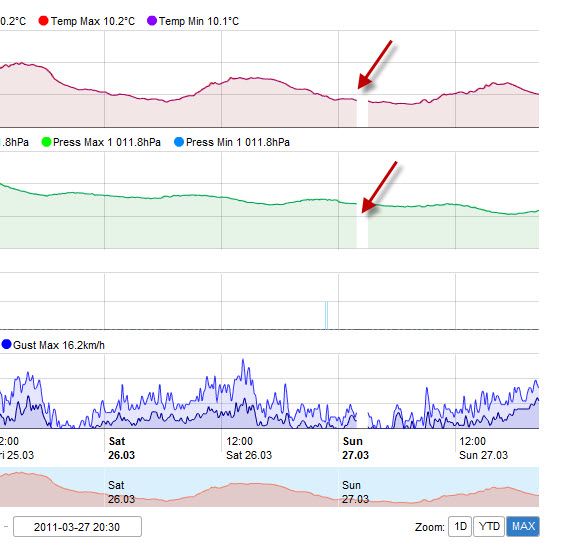Click the Temp Min 10.1°C legend label
Screen dimensions: 575x553
pos(199,21)
